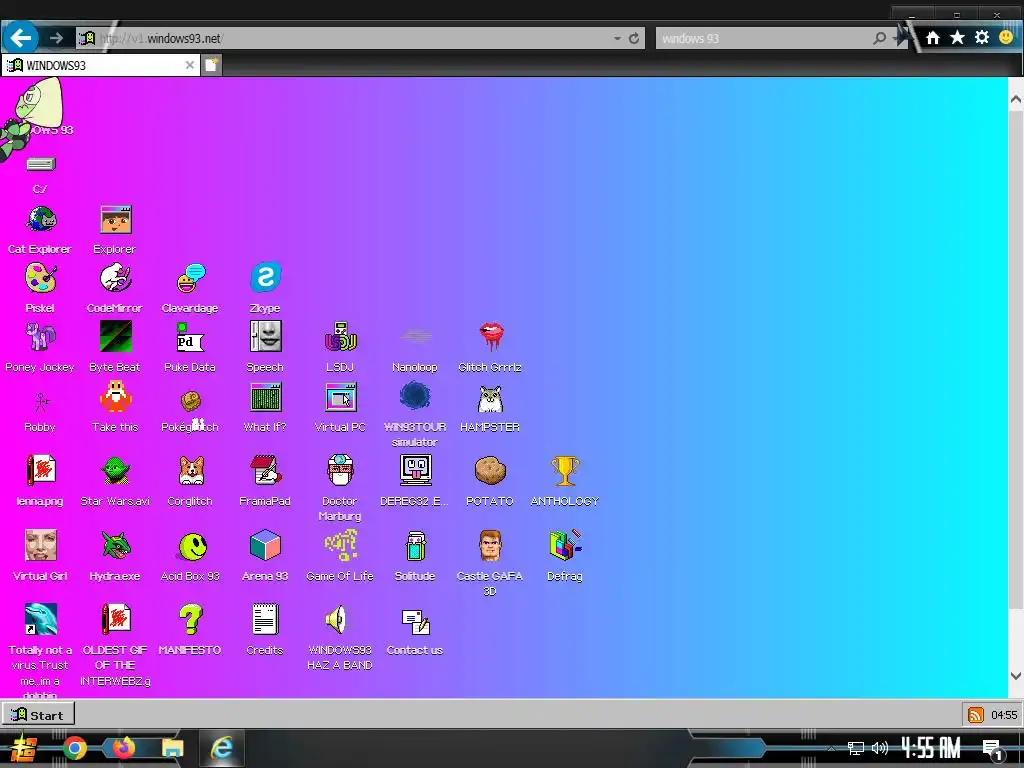Open the favorites star icon
This screenshot has height=768, width=1024.
957,37
